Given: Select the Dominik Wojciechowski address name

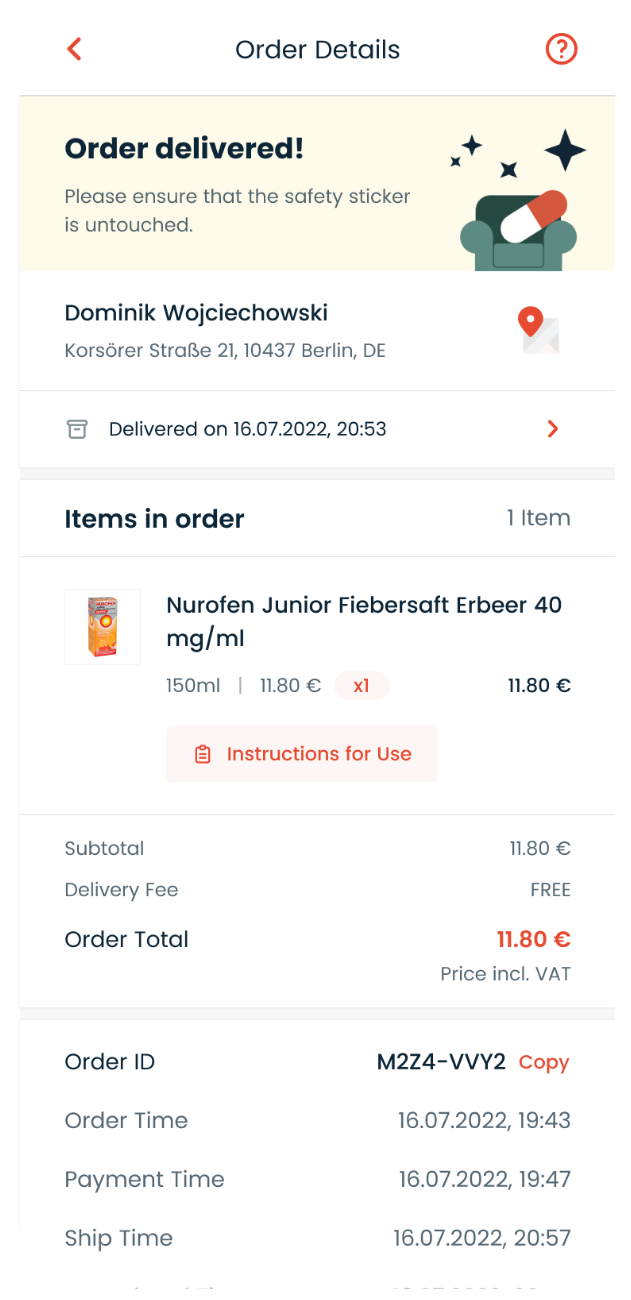Looking at the screenshot, I should (196, 313).
